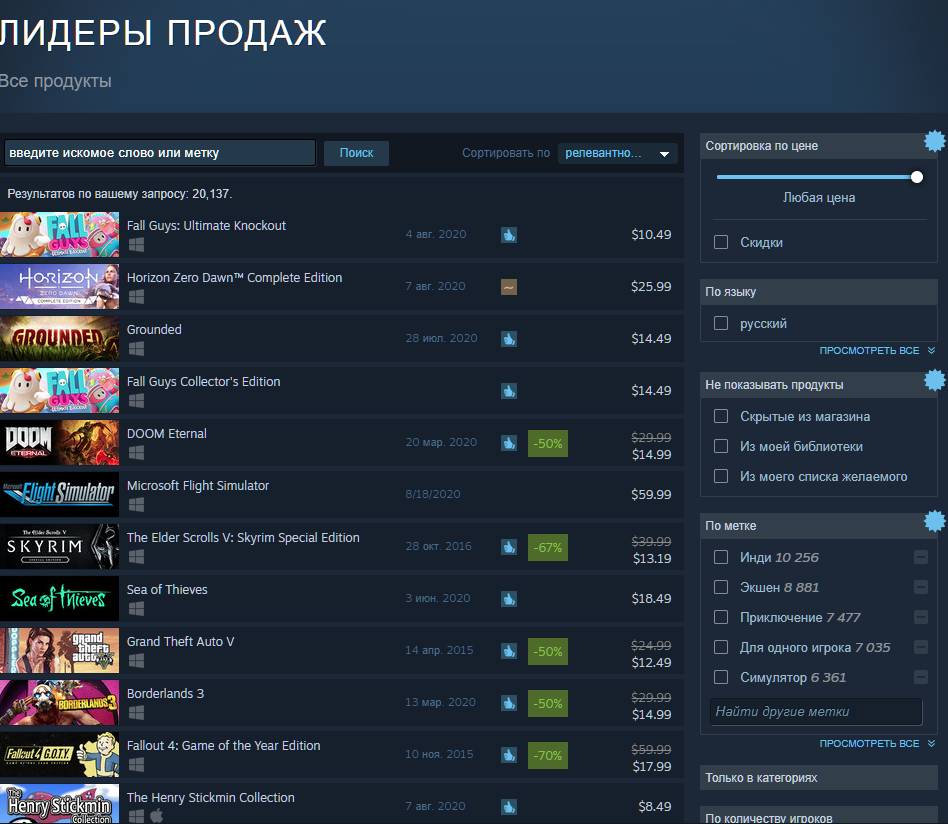Open The Henry Stickmin Collection link
Viewport: 948px width, 824px height.
coord(210,797)
